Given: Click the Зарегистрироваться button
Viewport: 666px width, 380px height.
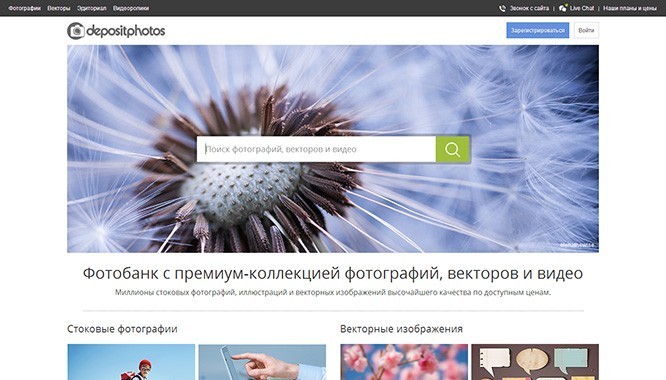Looking at the screenshot, I should point(538,30).
